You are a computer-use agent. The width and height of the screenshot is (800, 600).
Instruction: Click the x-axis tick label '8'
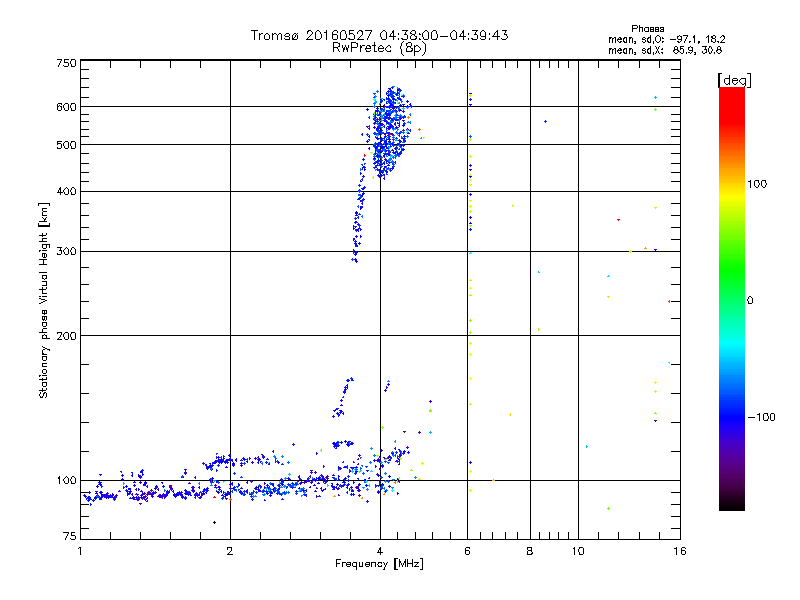[x=530, y=551]
